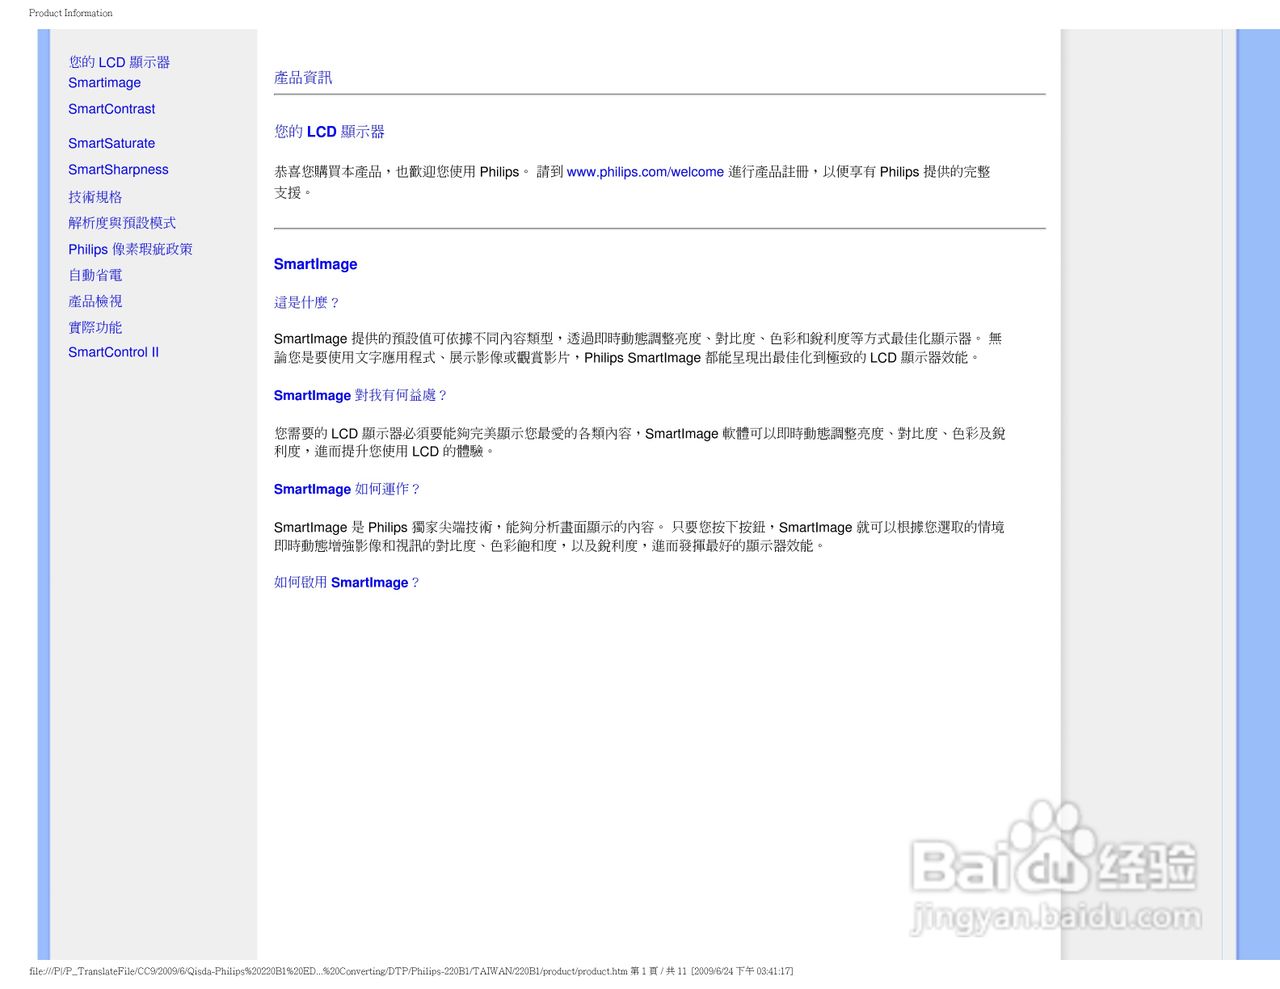Click the 產品資訊 page heading
This screenshot has width=1280, height=989.
(x=303, y=77)
